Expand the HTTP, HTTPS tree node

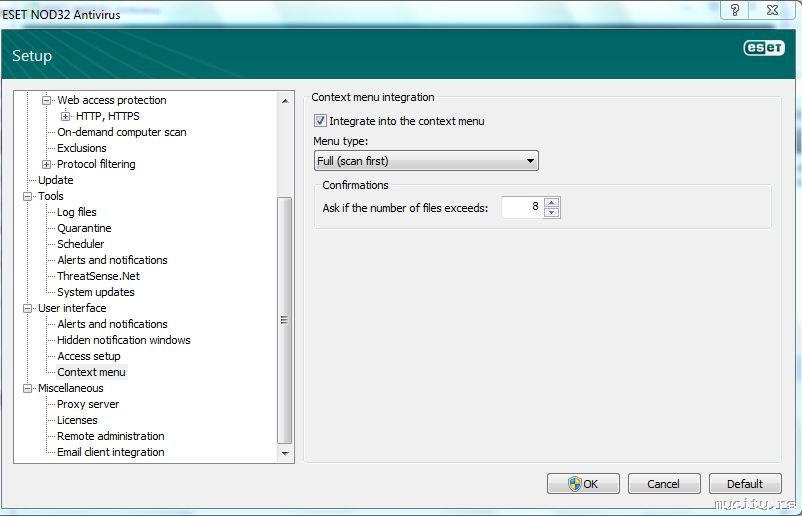[x=65, y=116]
